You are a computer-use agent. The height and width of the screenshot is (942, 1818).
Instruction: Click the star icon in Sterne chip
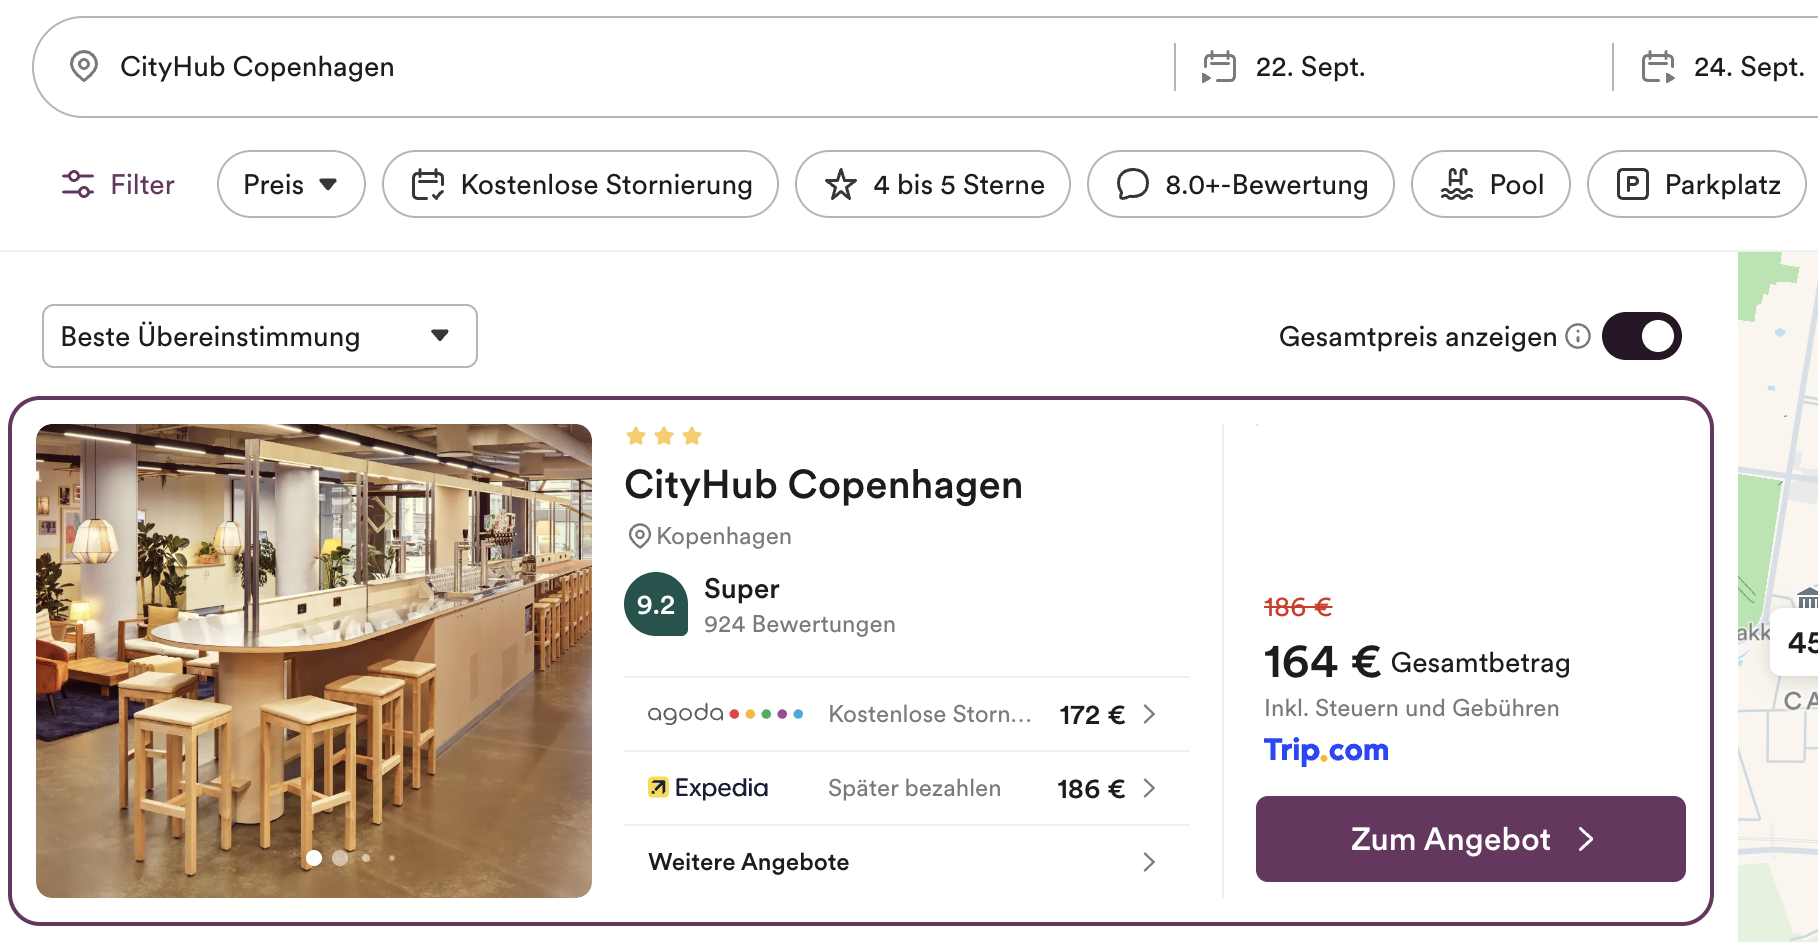click(841, 184)
